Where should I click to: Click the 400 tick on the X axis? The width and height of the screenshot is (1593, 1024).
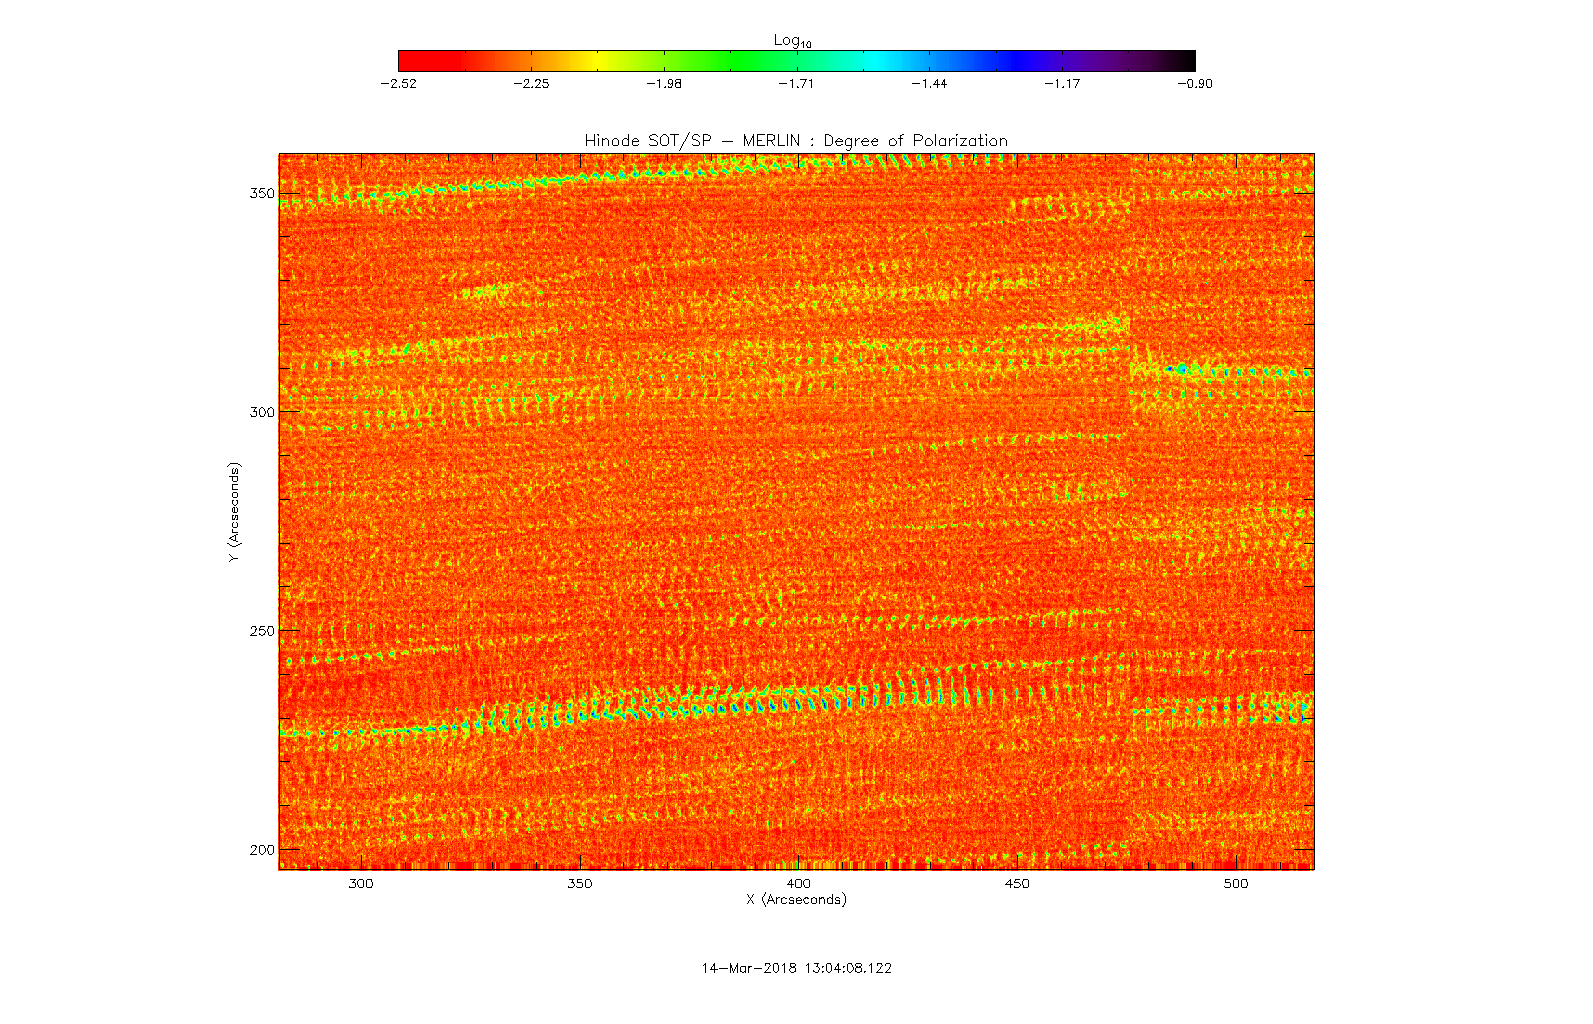[x=798, y=884]
